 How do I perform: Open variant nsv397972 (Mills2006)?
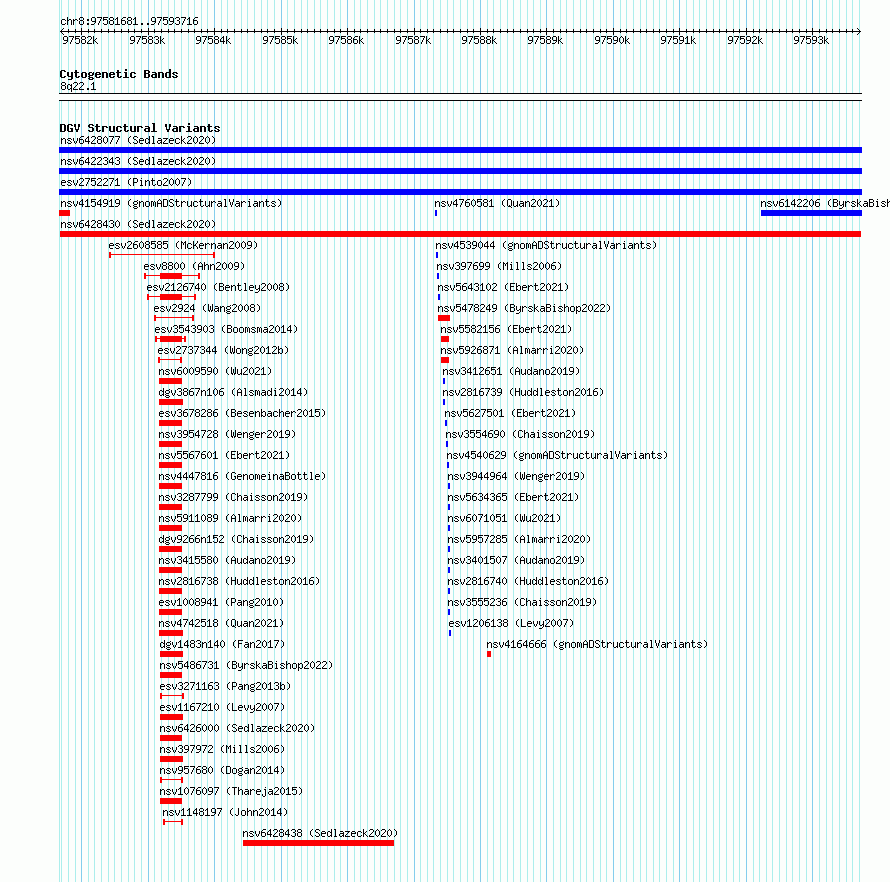tap(222, 749)
